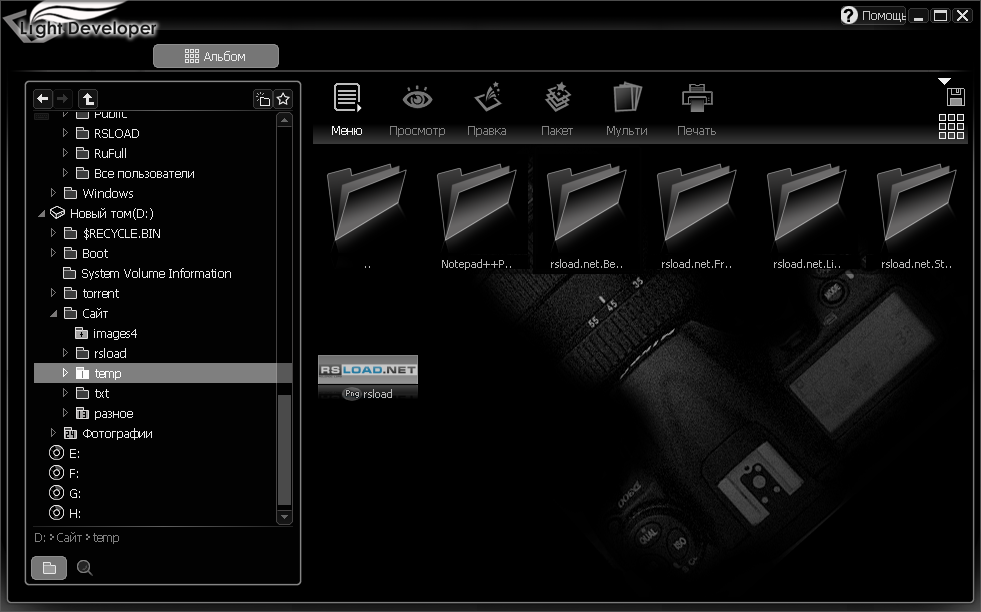Open the rsload.net.Be folder thumbnail
This screenshot has width=981, height=612.
(x=587, y=204)
